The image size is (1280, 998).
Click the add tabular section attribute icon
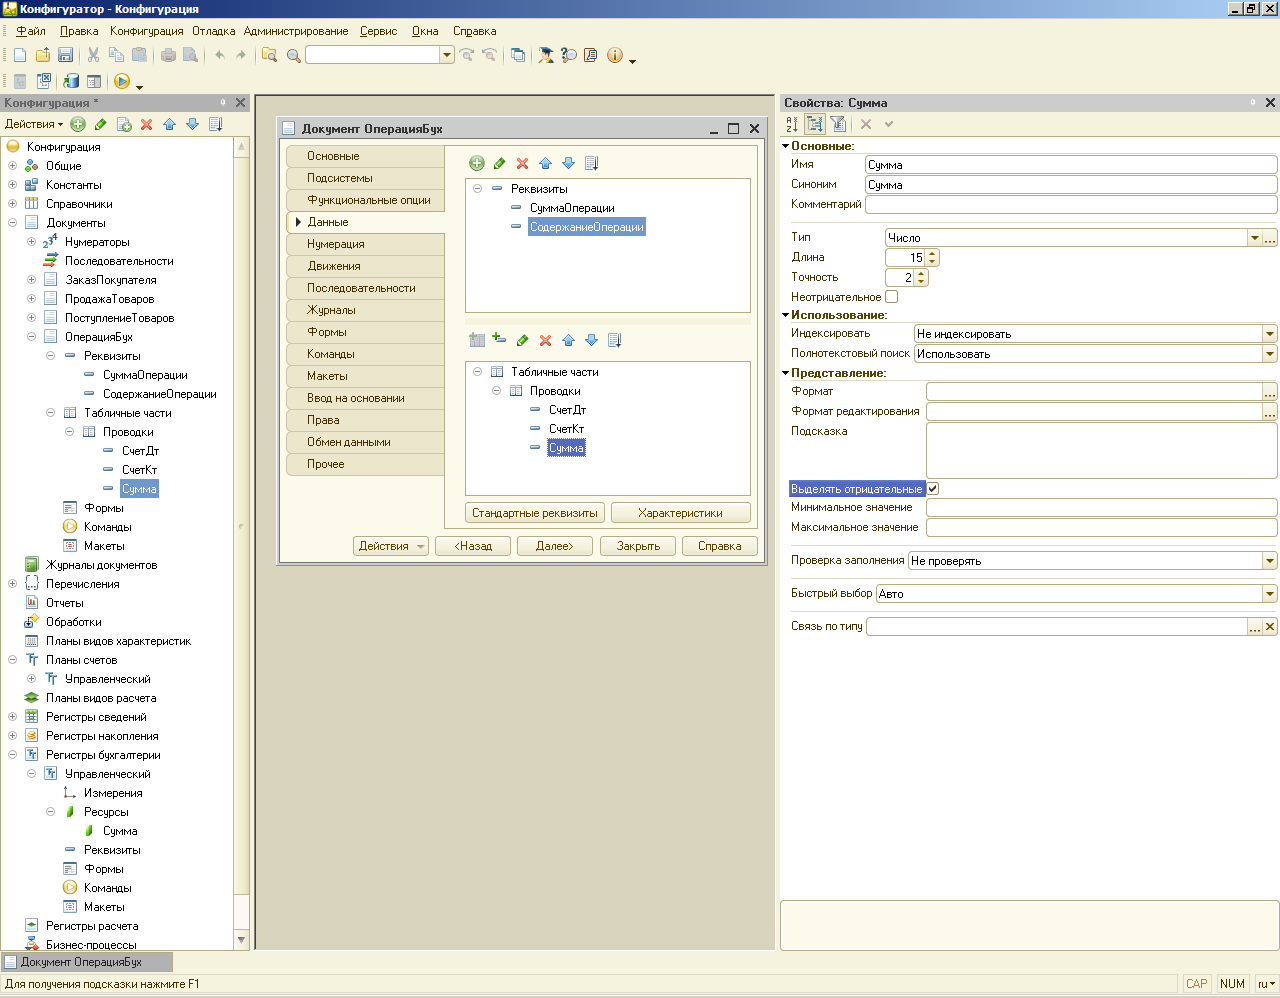[x=499, y=340]
